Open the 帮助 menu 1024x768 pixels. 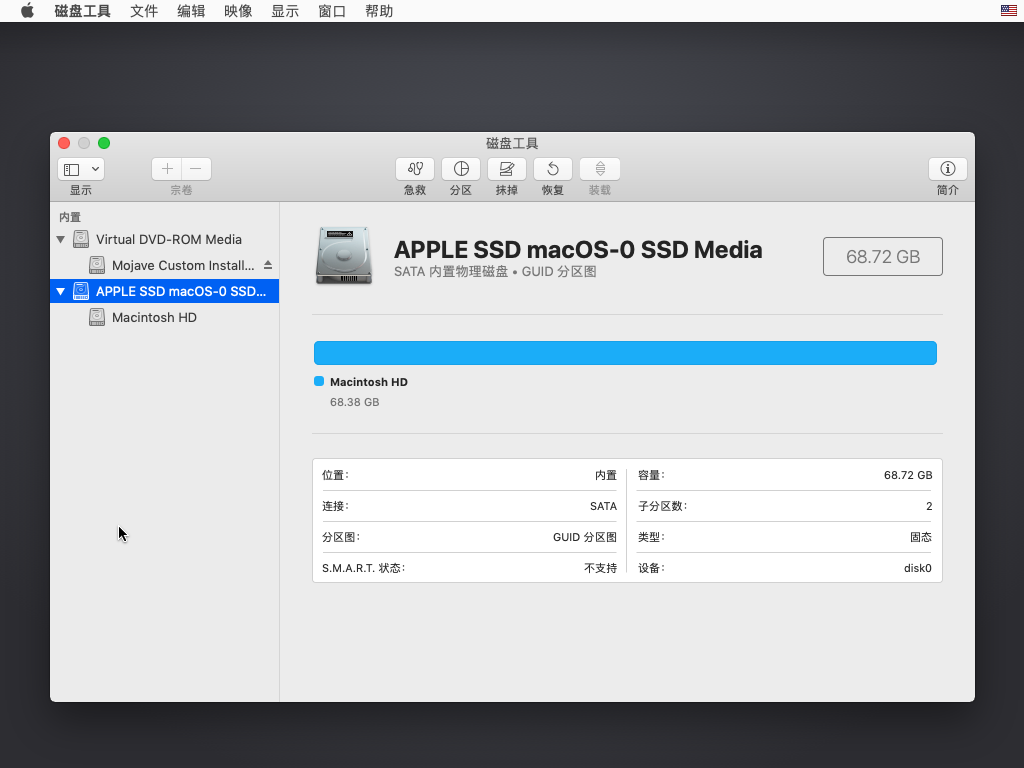tap(379, 11)
